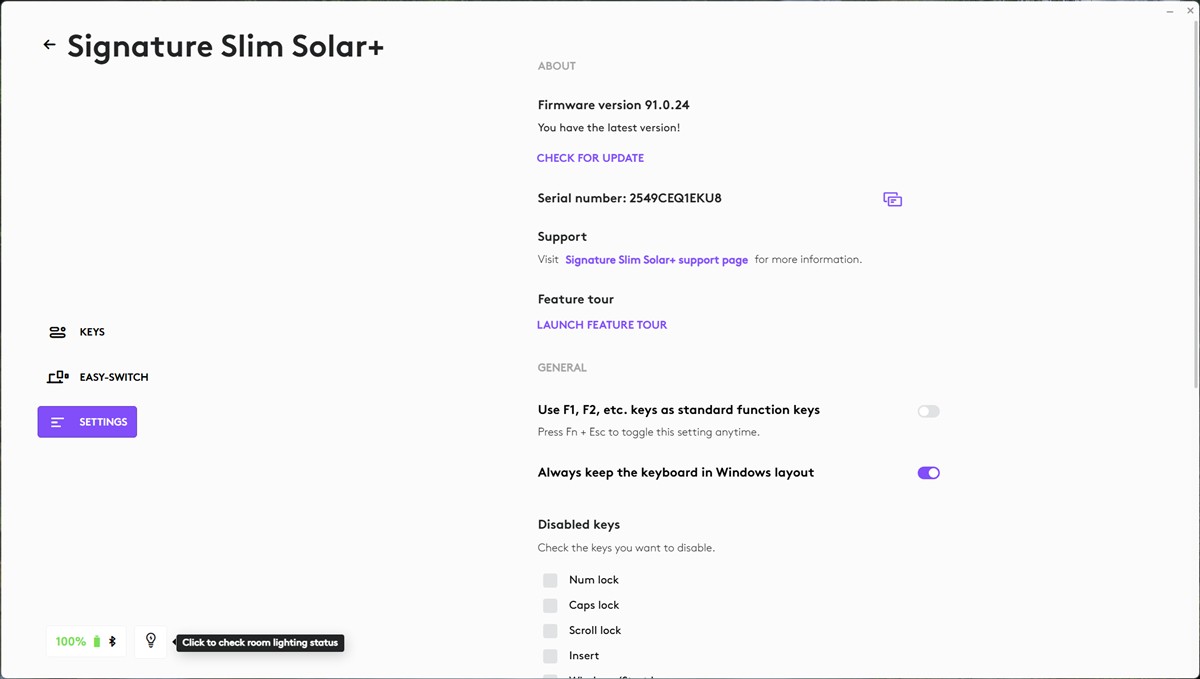Click the vertical scrollbar on the right

point(1195,200)
